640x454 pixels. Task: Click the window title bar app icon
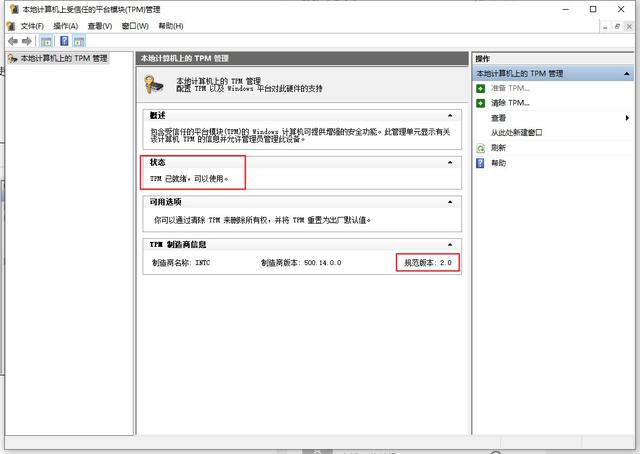point(14,9)
